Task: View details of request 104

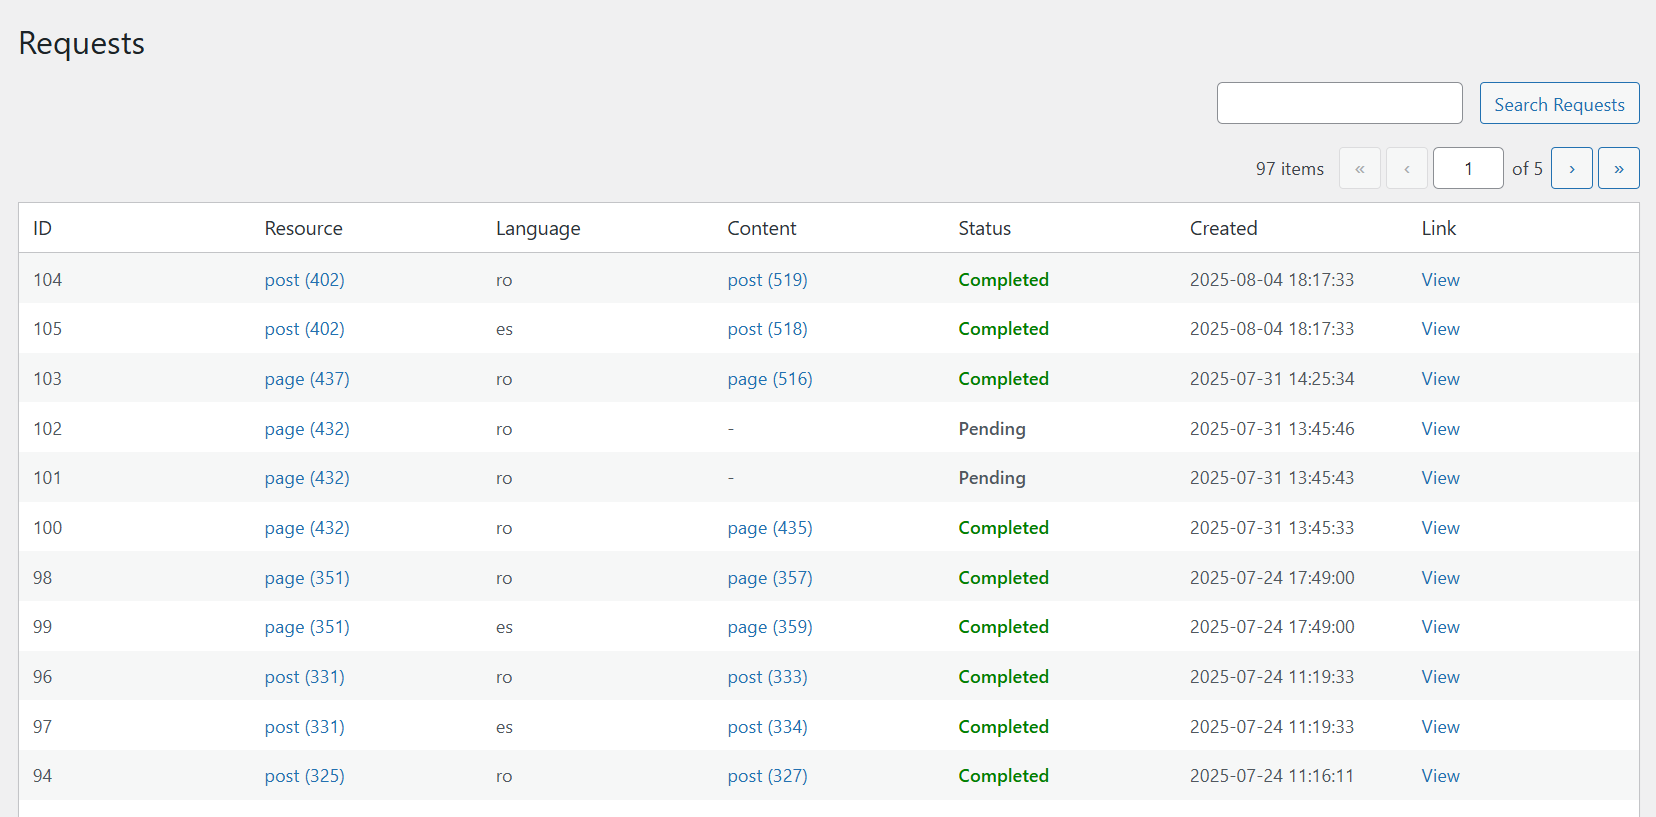Action: point(1440,280)
